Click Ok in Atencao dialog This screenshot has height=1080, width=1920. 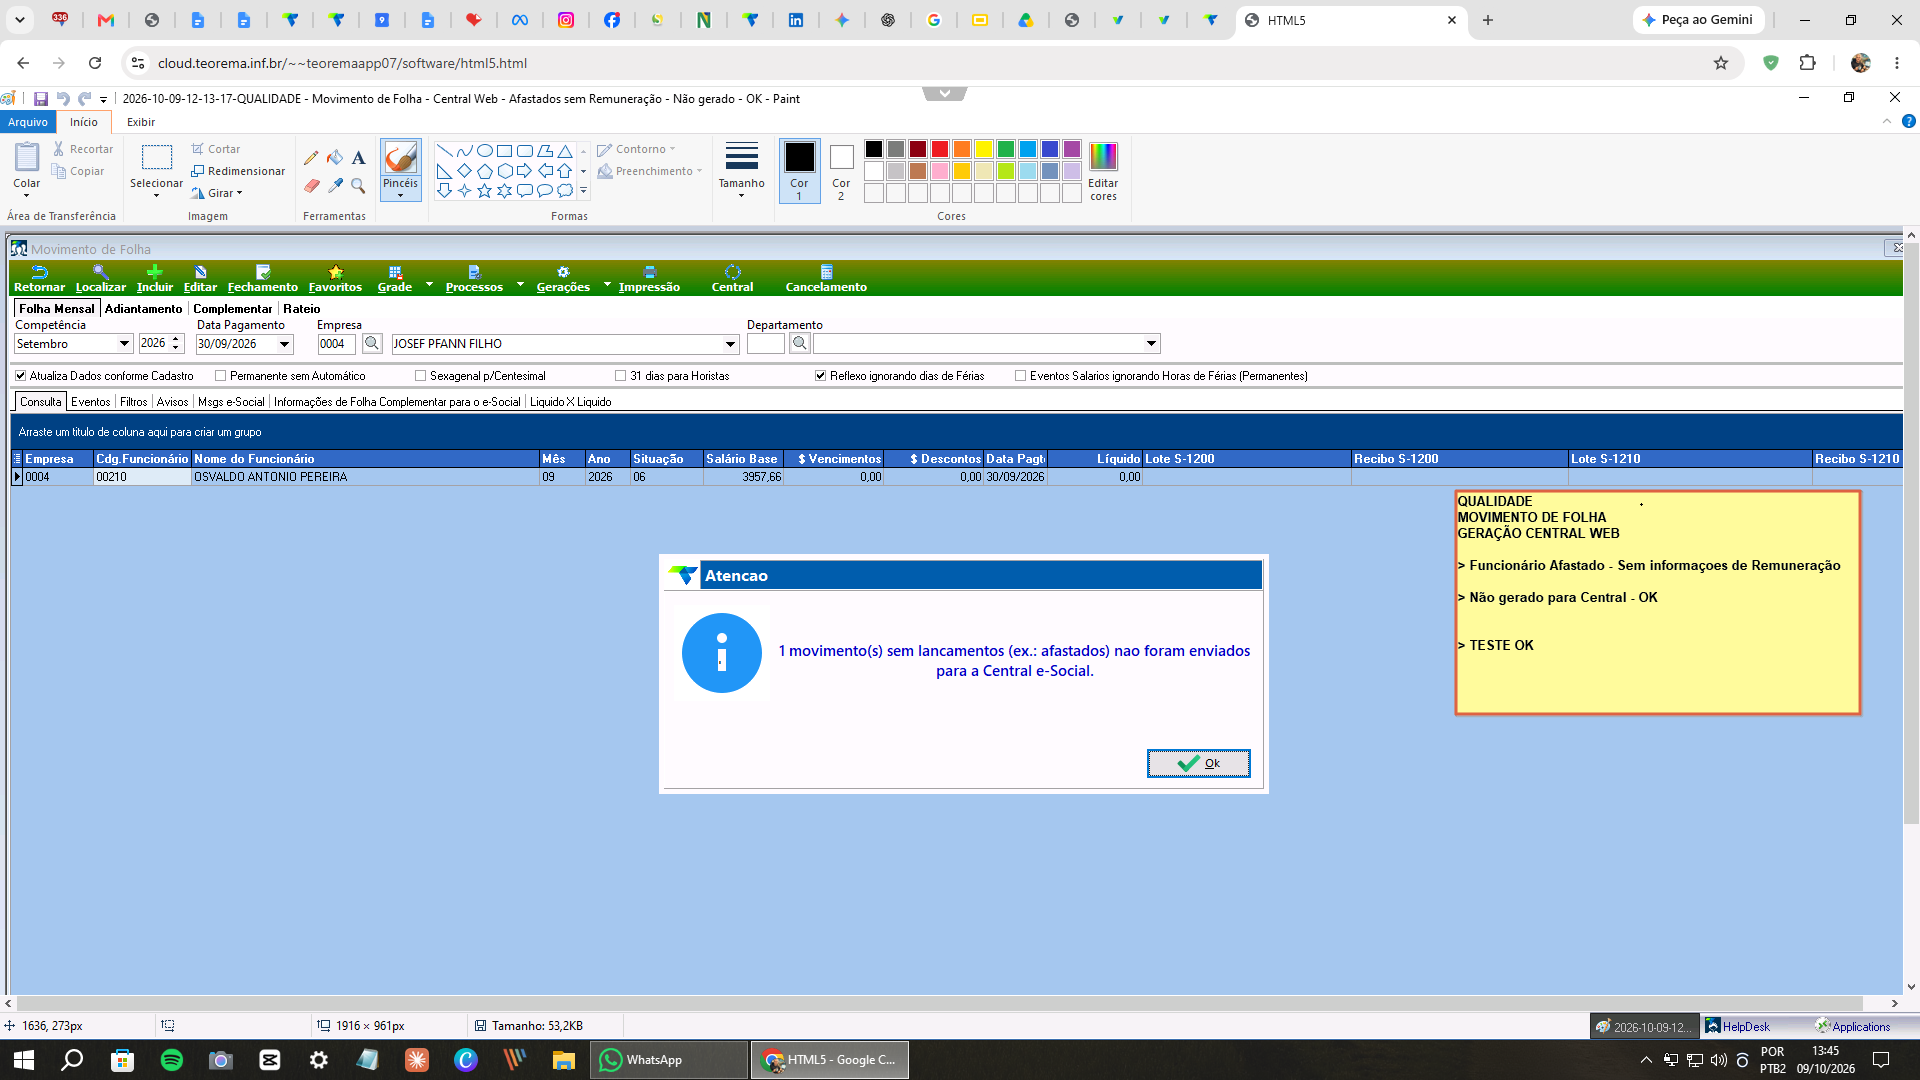click(x=1198, y=763)
